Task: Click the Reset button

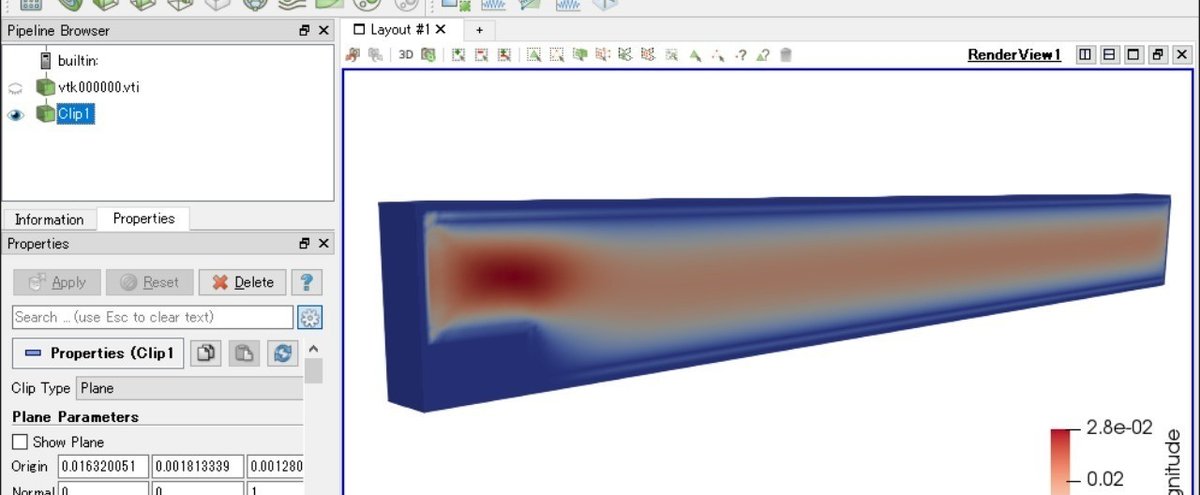Action: [x=149, y=282]
